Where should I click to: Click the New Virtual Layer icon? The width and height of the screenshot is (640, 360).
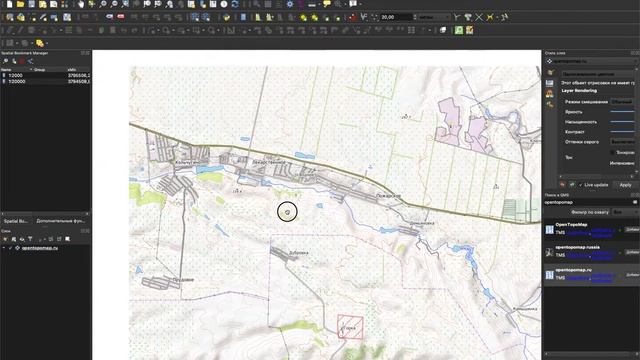(x=67, y=17)
